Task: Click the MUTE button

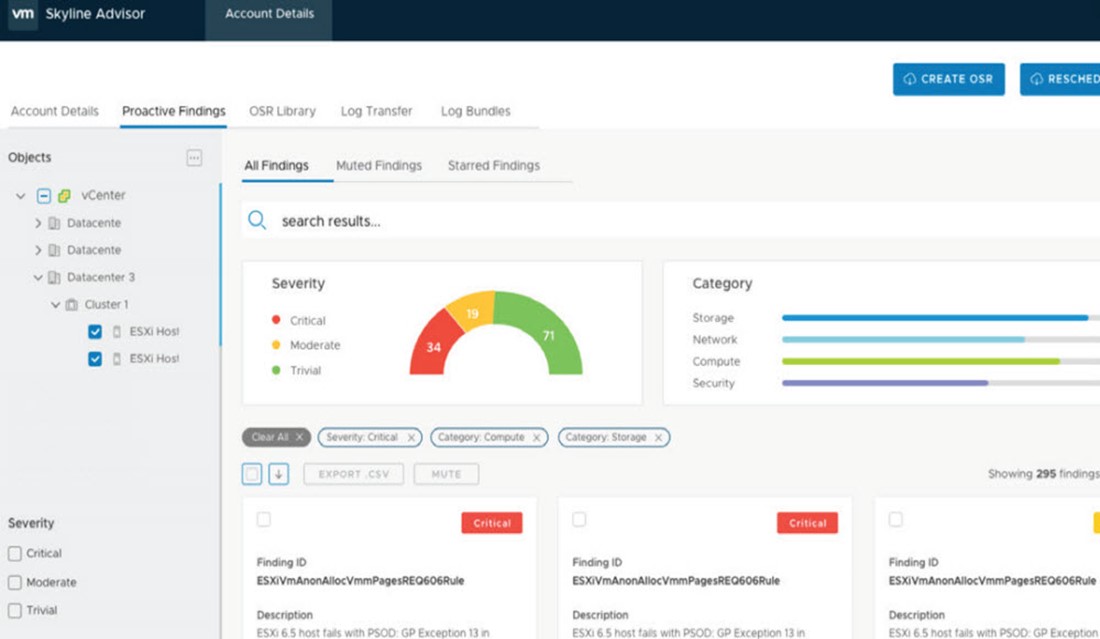Action: click(x=446, y=474)
